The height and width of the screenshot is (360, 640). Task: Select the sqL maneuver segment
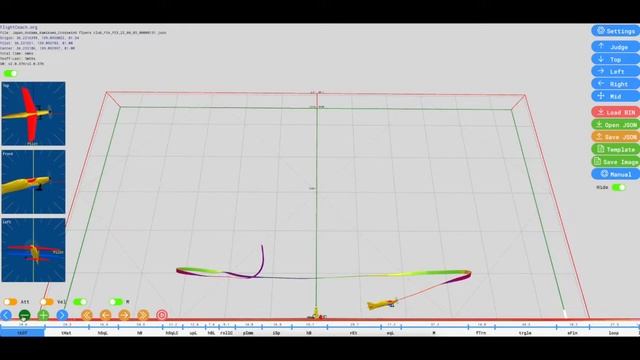pyautogui.click(x=391, y=333)
